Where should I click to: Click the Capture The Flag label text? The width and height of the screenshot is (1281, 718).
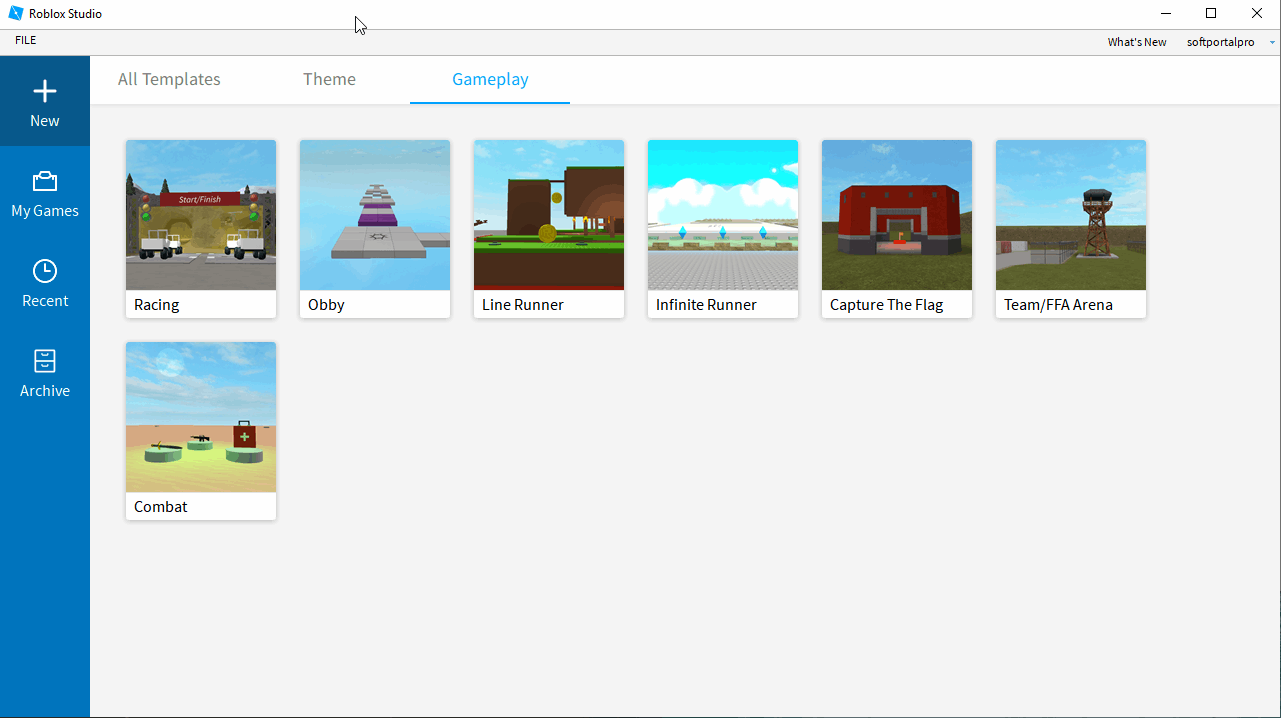pos(887,305)
